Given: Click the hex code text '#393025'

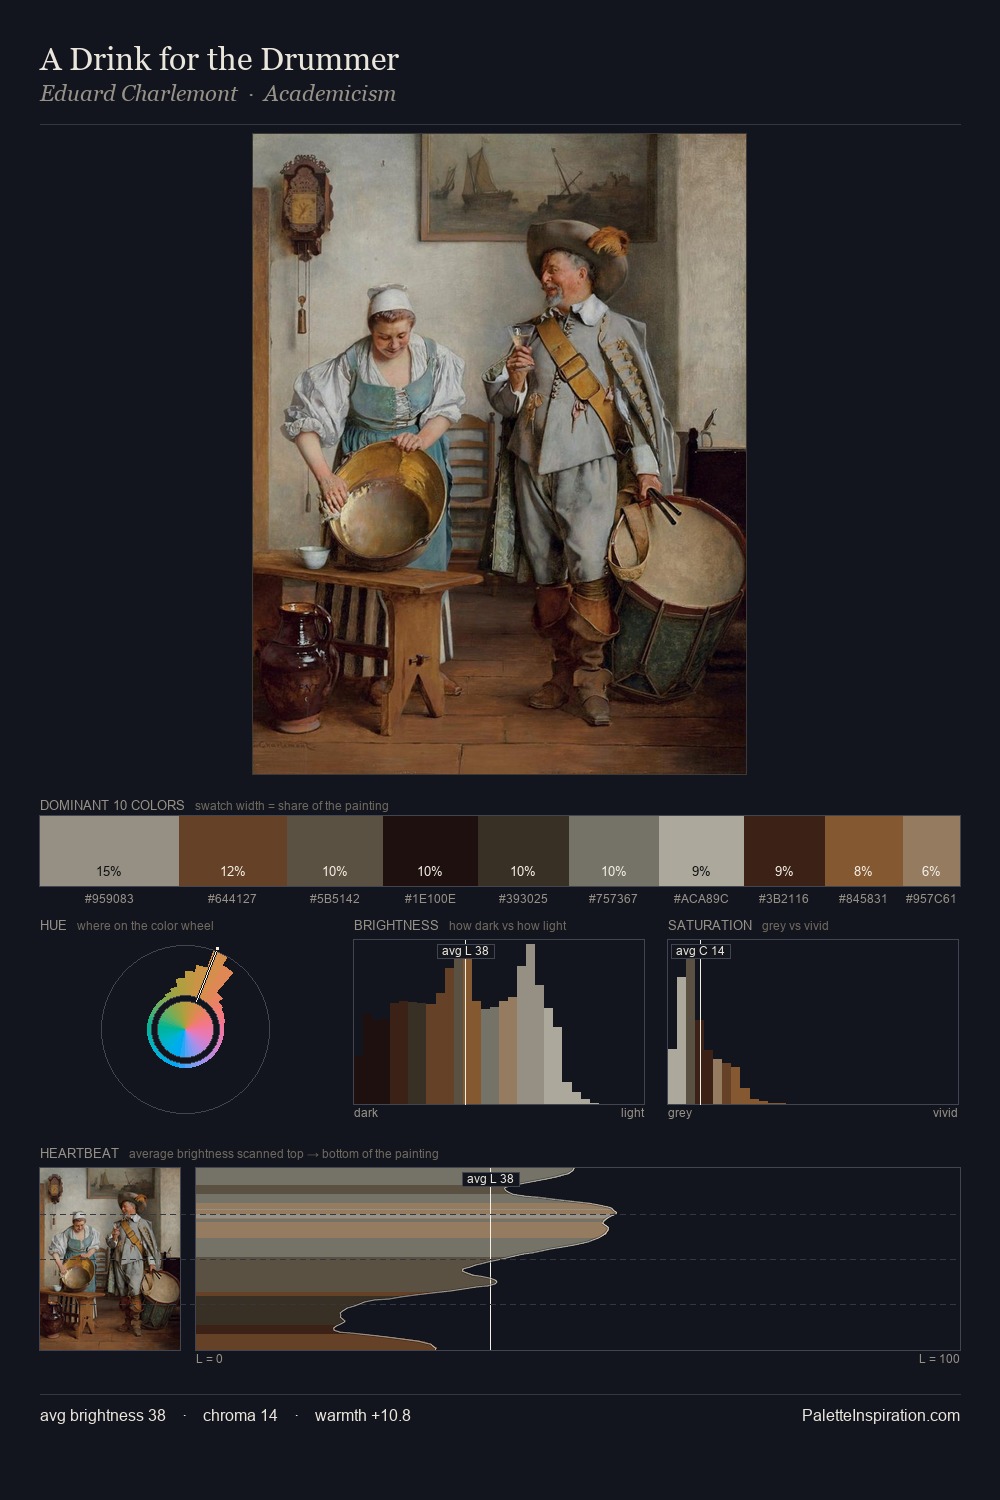Looking at the screenshot, I should click(x=523, y=898).
